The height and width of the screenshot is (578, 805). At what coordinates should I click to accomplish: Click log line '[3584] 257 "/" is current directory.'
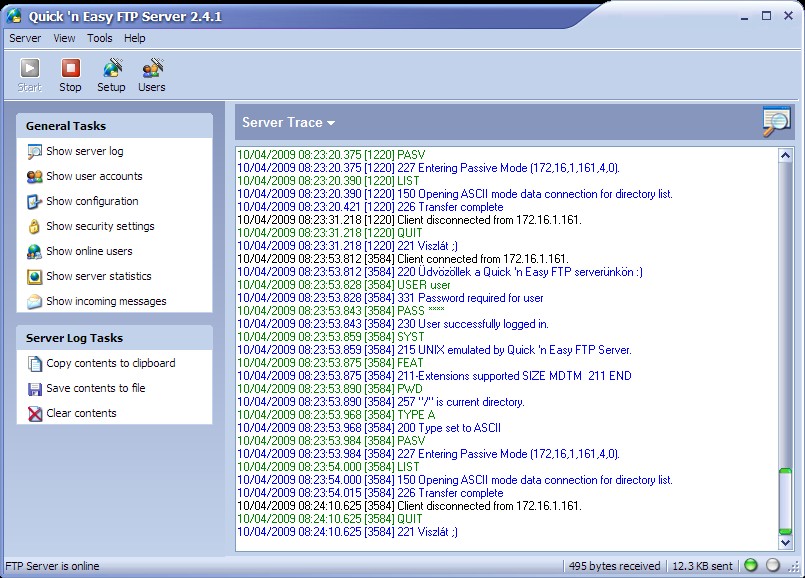coord(381,402)
